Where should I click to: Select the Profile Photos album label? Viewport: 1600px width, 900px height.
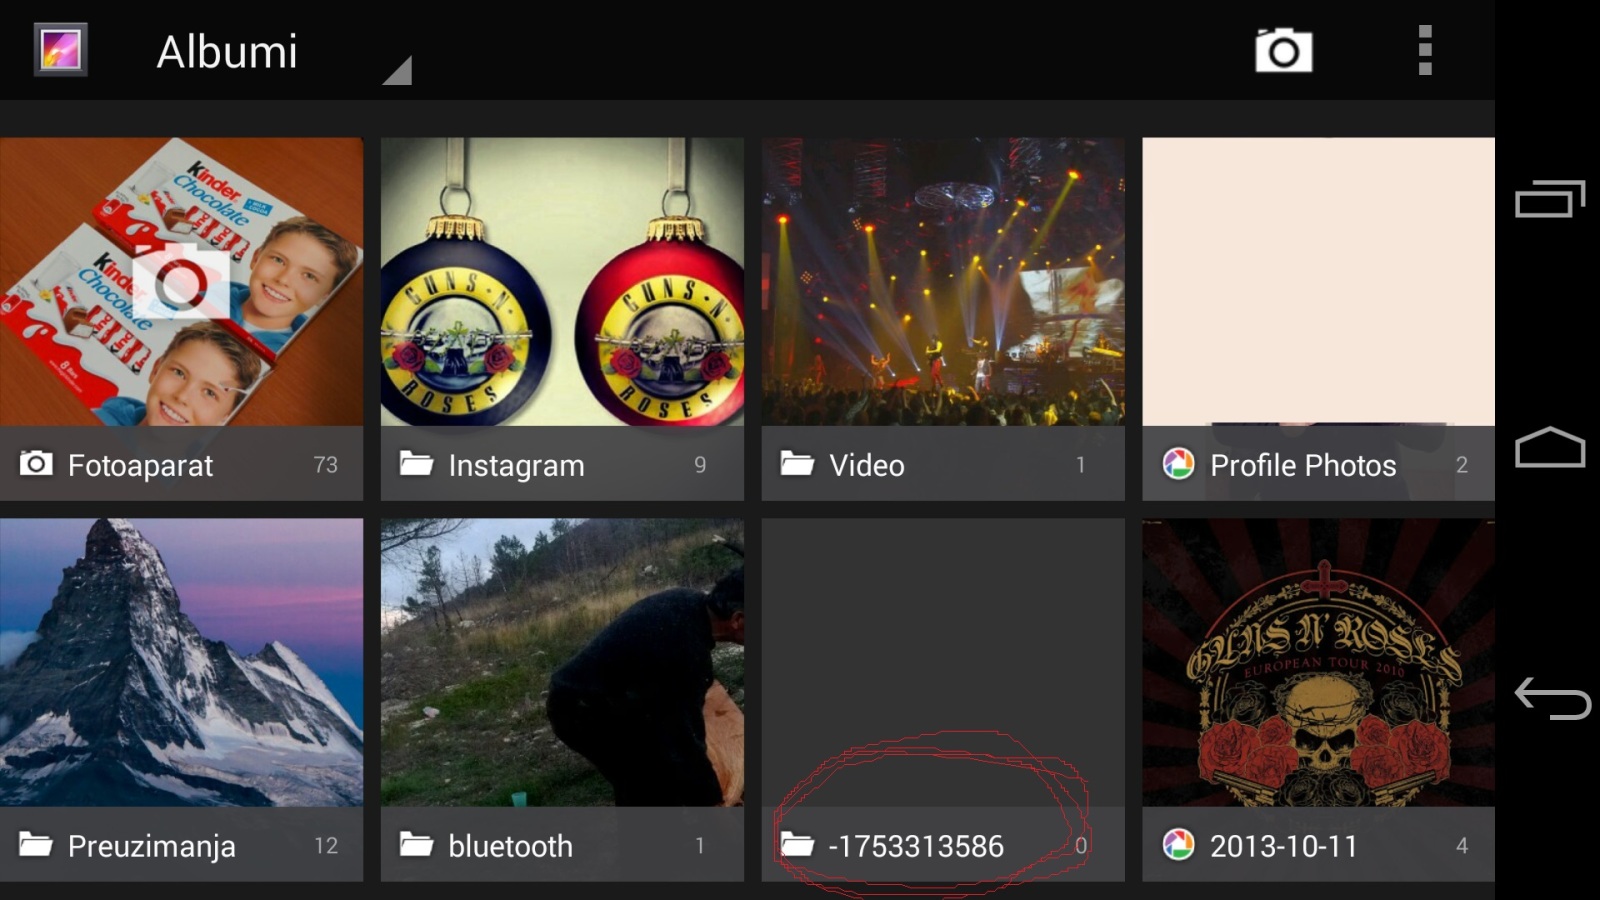tap(1303, 465)
